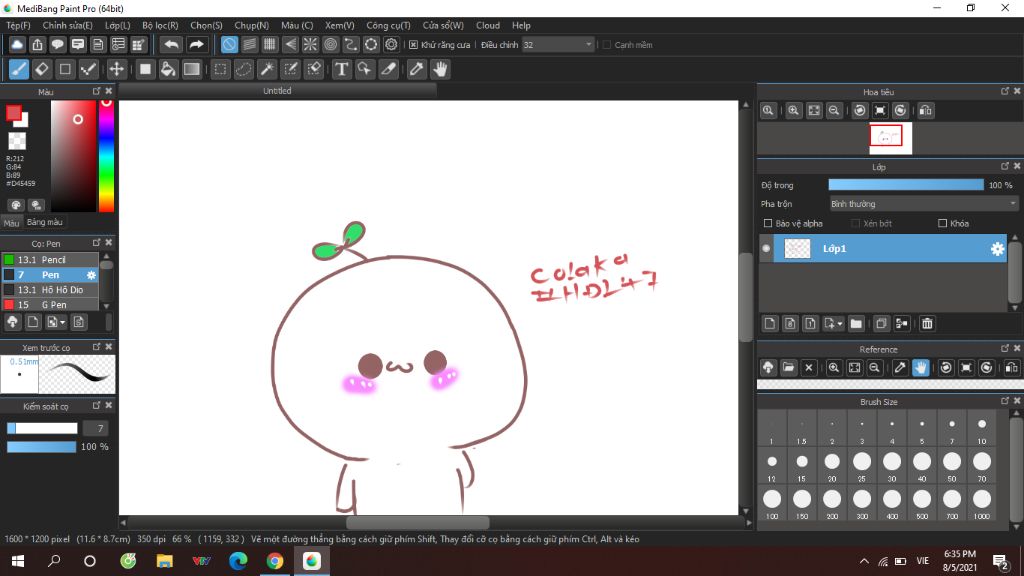1024x576 pixels.
Task: Pick brush size 100 preset
Action: click(x=772, y=503)
